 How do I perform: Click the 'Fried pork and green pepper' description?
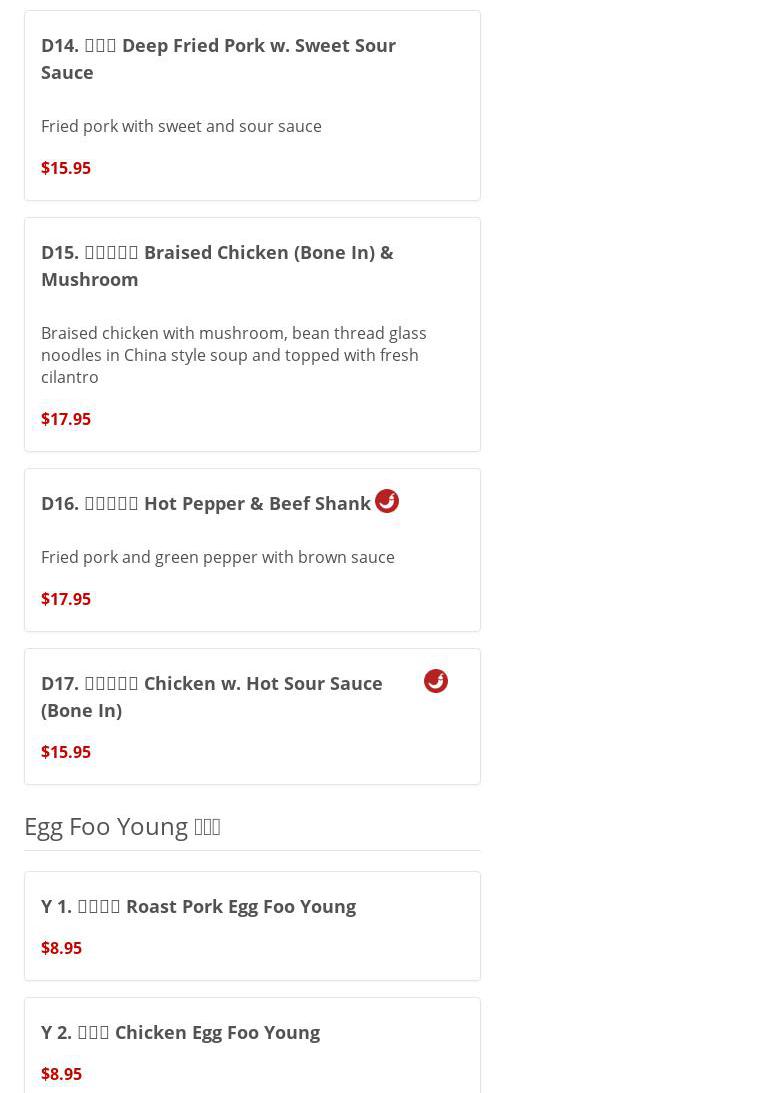(218, 557)
